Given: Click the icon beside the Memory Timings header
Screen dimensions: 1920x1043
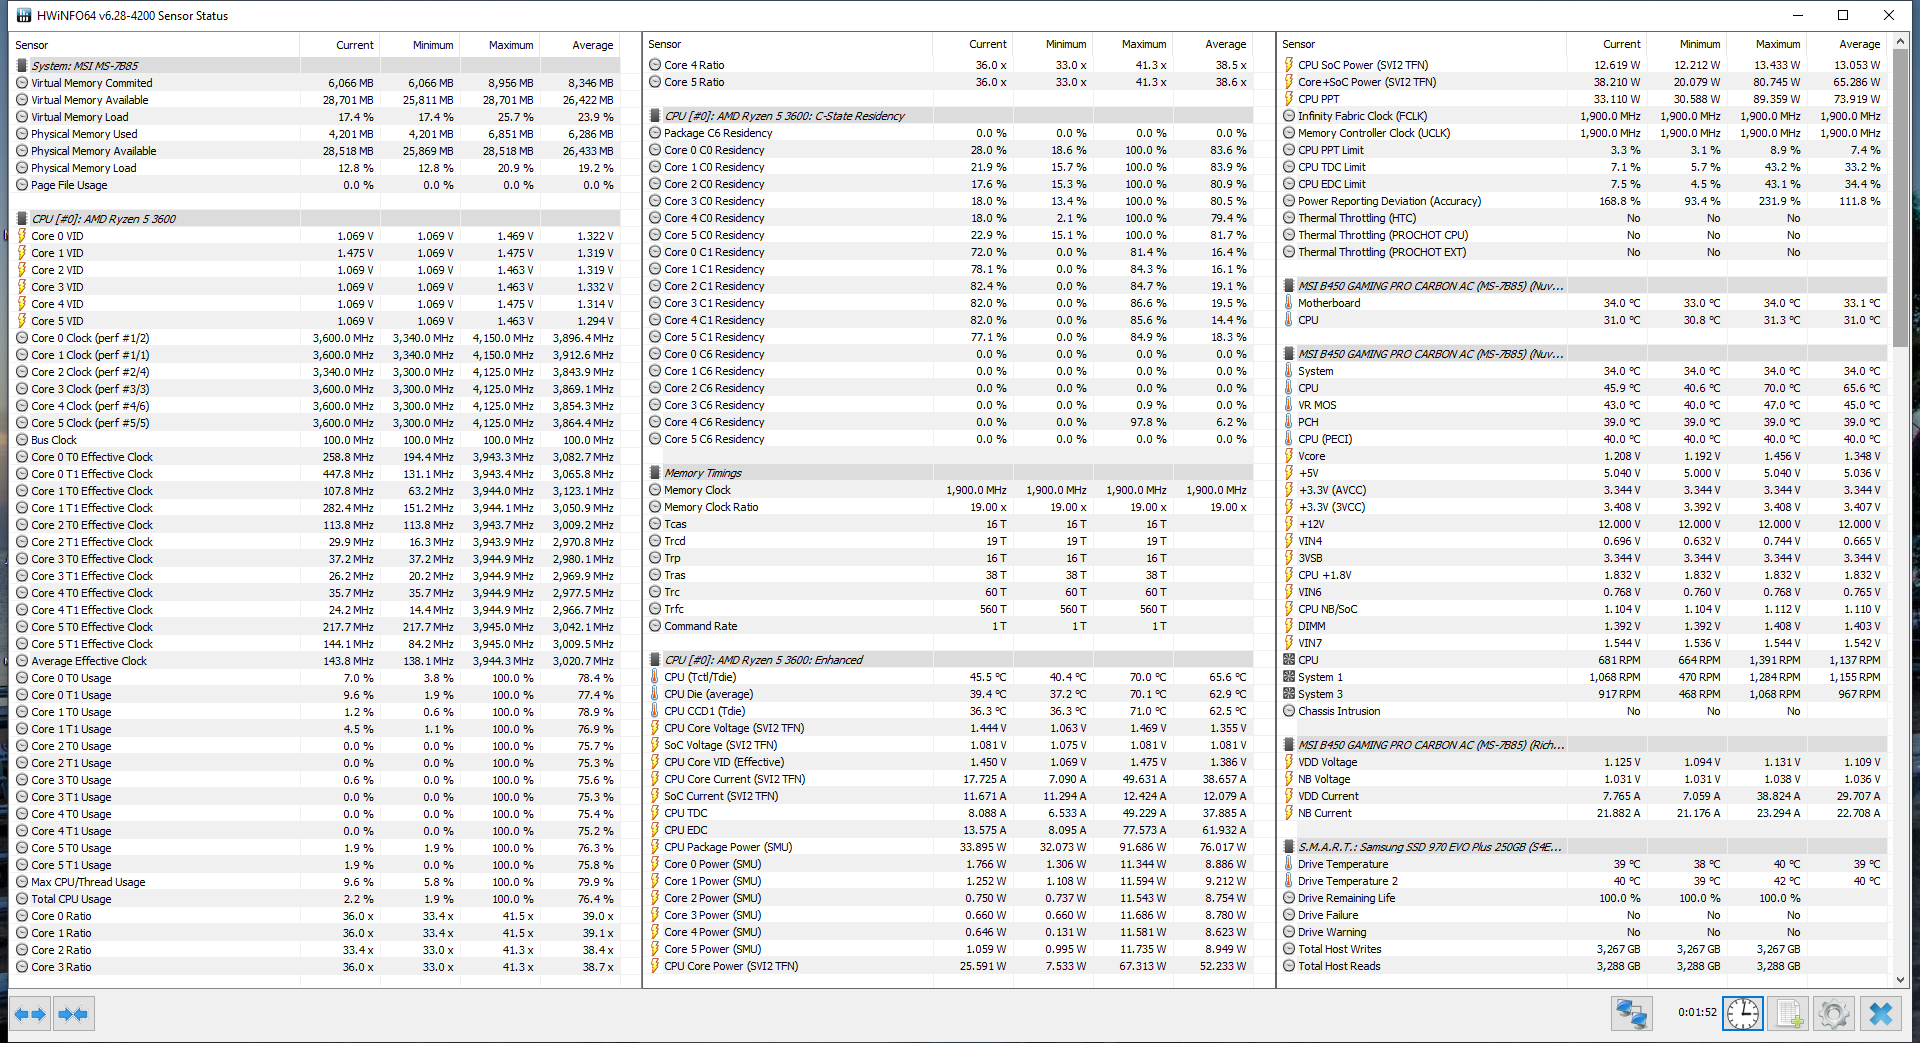Looking at the screenshot, I should (x=655, y=473).
